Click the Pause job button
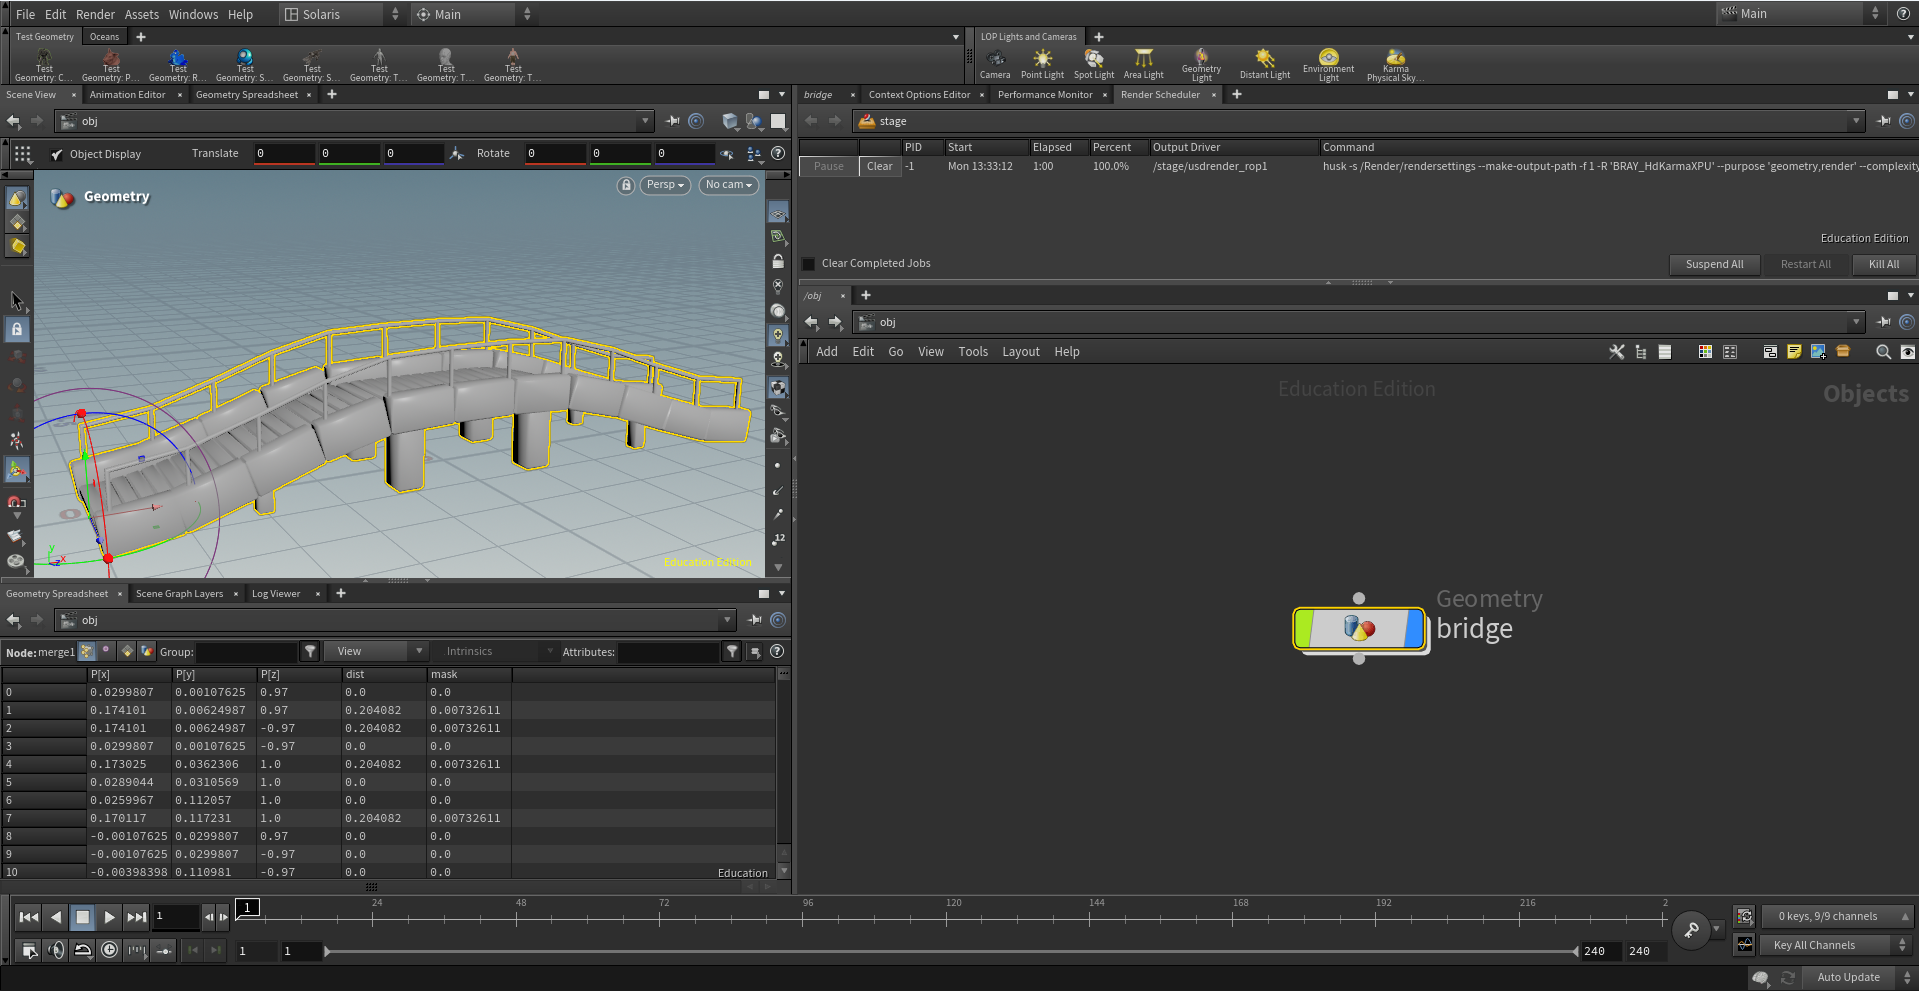This screenshot has height=991, width=1919. (x=829, y=167)
